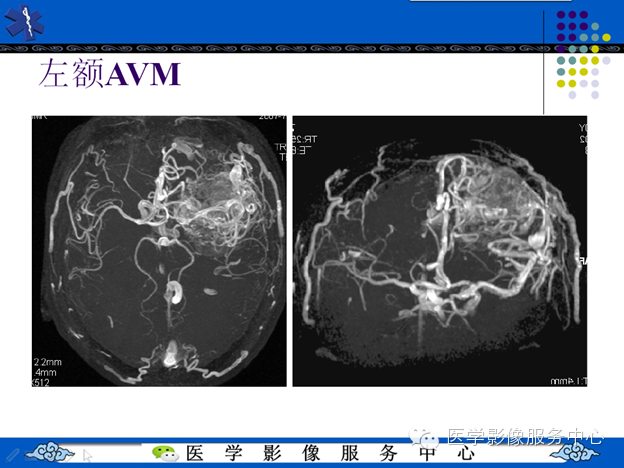This screenshot has height=468, width=624.
Task: Select the faint pen annotation tool
Action: click(13, 454)
